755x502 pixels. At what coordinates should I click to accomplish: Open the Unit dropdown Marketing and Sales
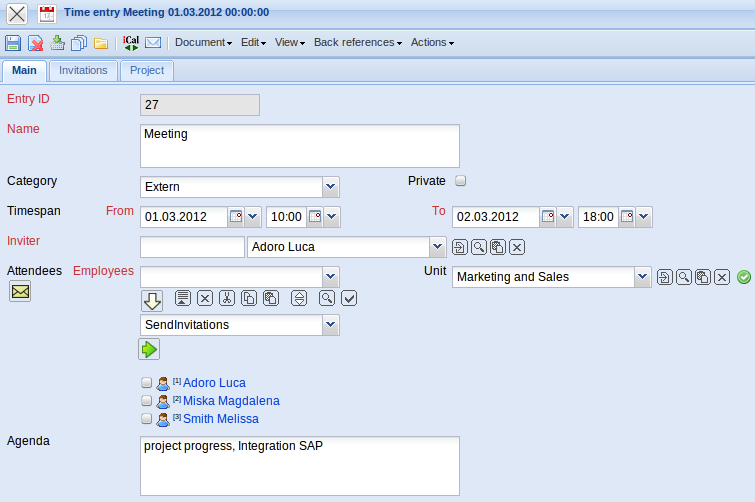(x=642, y=277)
